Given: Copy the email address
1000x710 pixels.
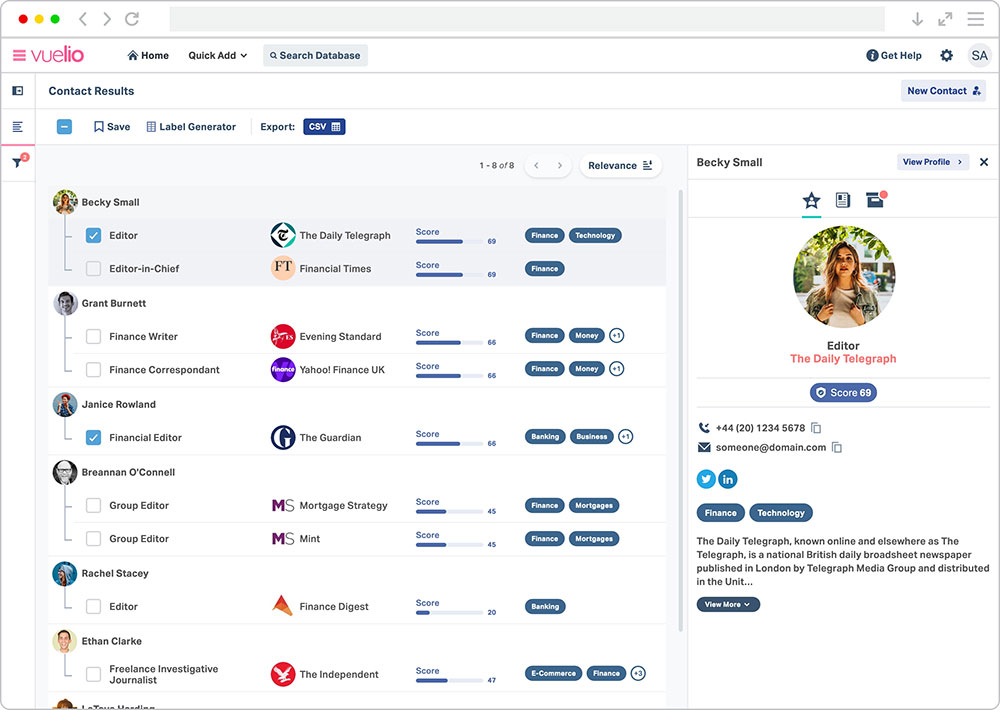Looking at the screenshot, I should 837,448.
